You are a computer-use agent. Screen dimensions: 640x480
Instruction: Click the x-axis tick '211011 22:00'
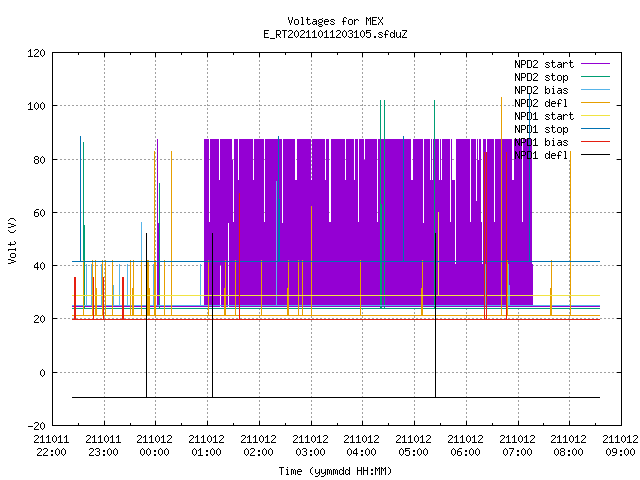click(51, 446)
